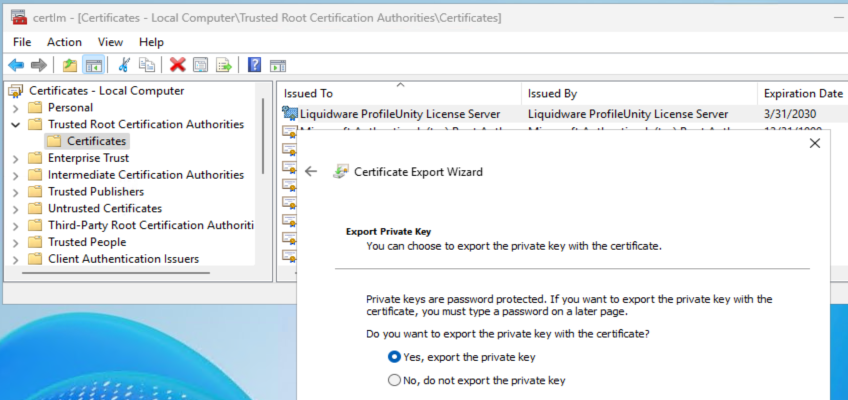848x400 pixels.
Task: Open the Properties icon in toolbar
Action: (201, 65)
